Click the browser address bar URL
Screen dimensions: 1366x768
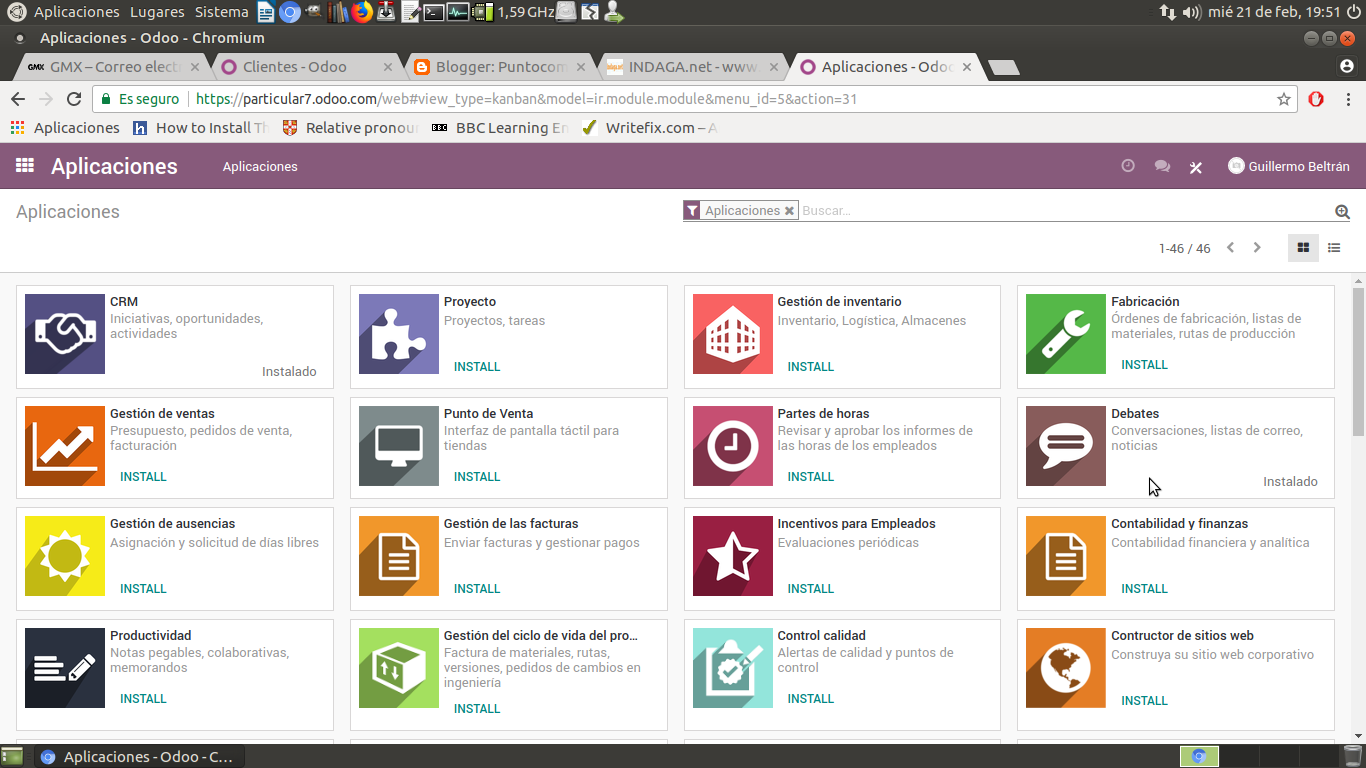click(x=526, y=99)
